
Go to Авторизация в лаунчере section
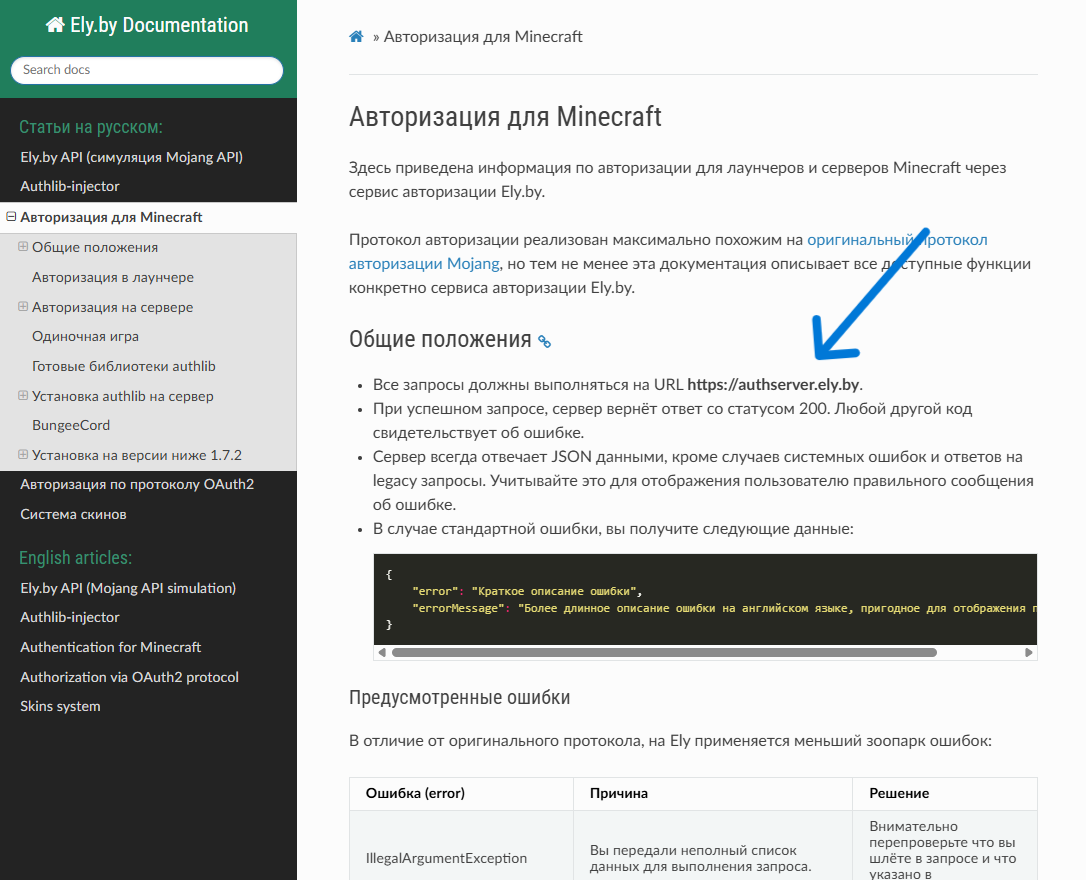pos(113,277)
